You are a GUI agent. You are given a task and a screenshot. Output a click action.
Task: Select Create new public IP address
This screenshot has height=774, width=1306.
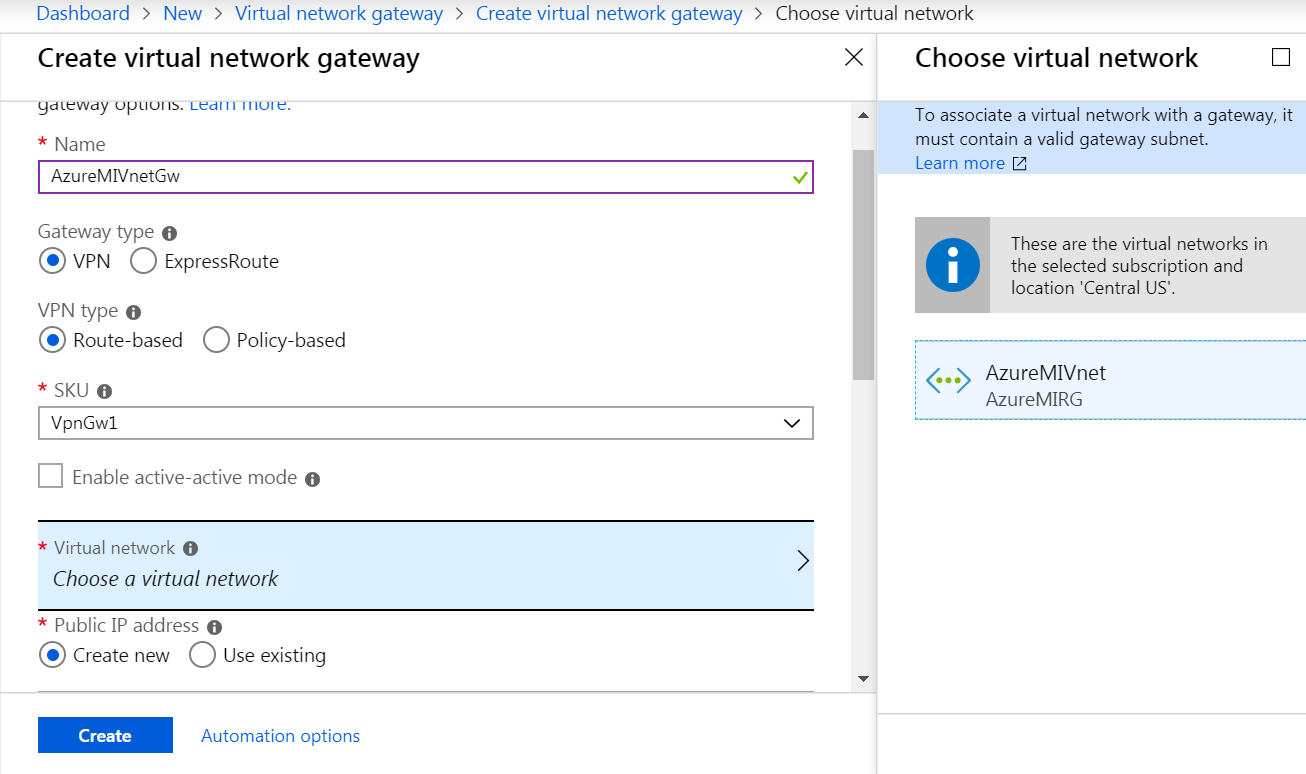[51, 655]
